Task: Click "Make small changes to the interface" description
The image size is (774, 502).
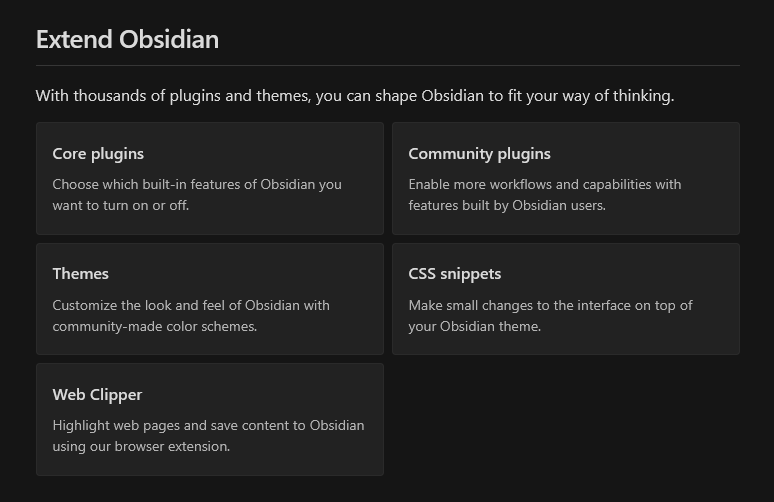Action: point(550,305)
